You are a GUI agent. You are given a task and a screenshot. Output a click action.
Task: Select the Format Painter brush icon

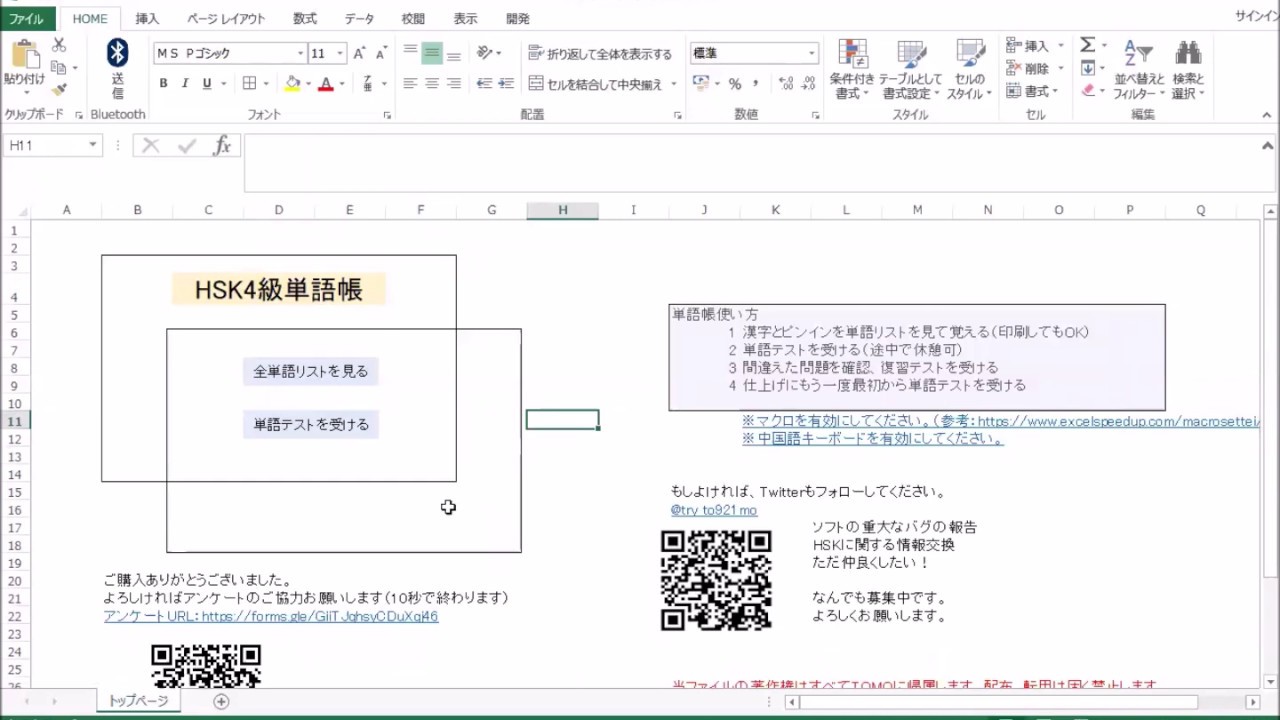point(59,90)
